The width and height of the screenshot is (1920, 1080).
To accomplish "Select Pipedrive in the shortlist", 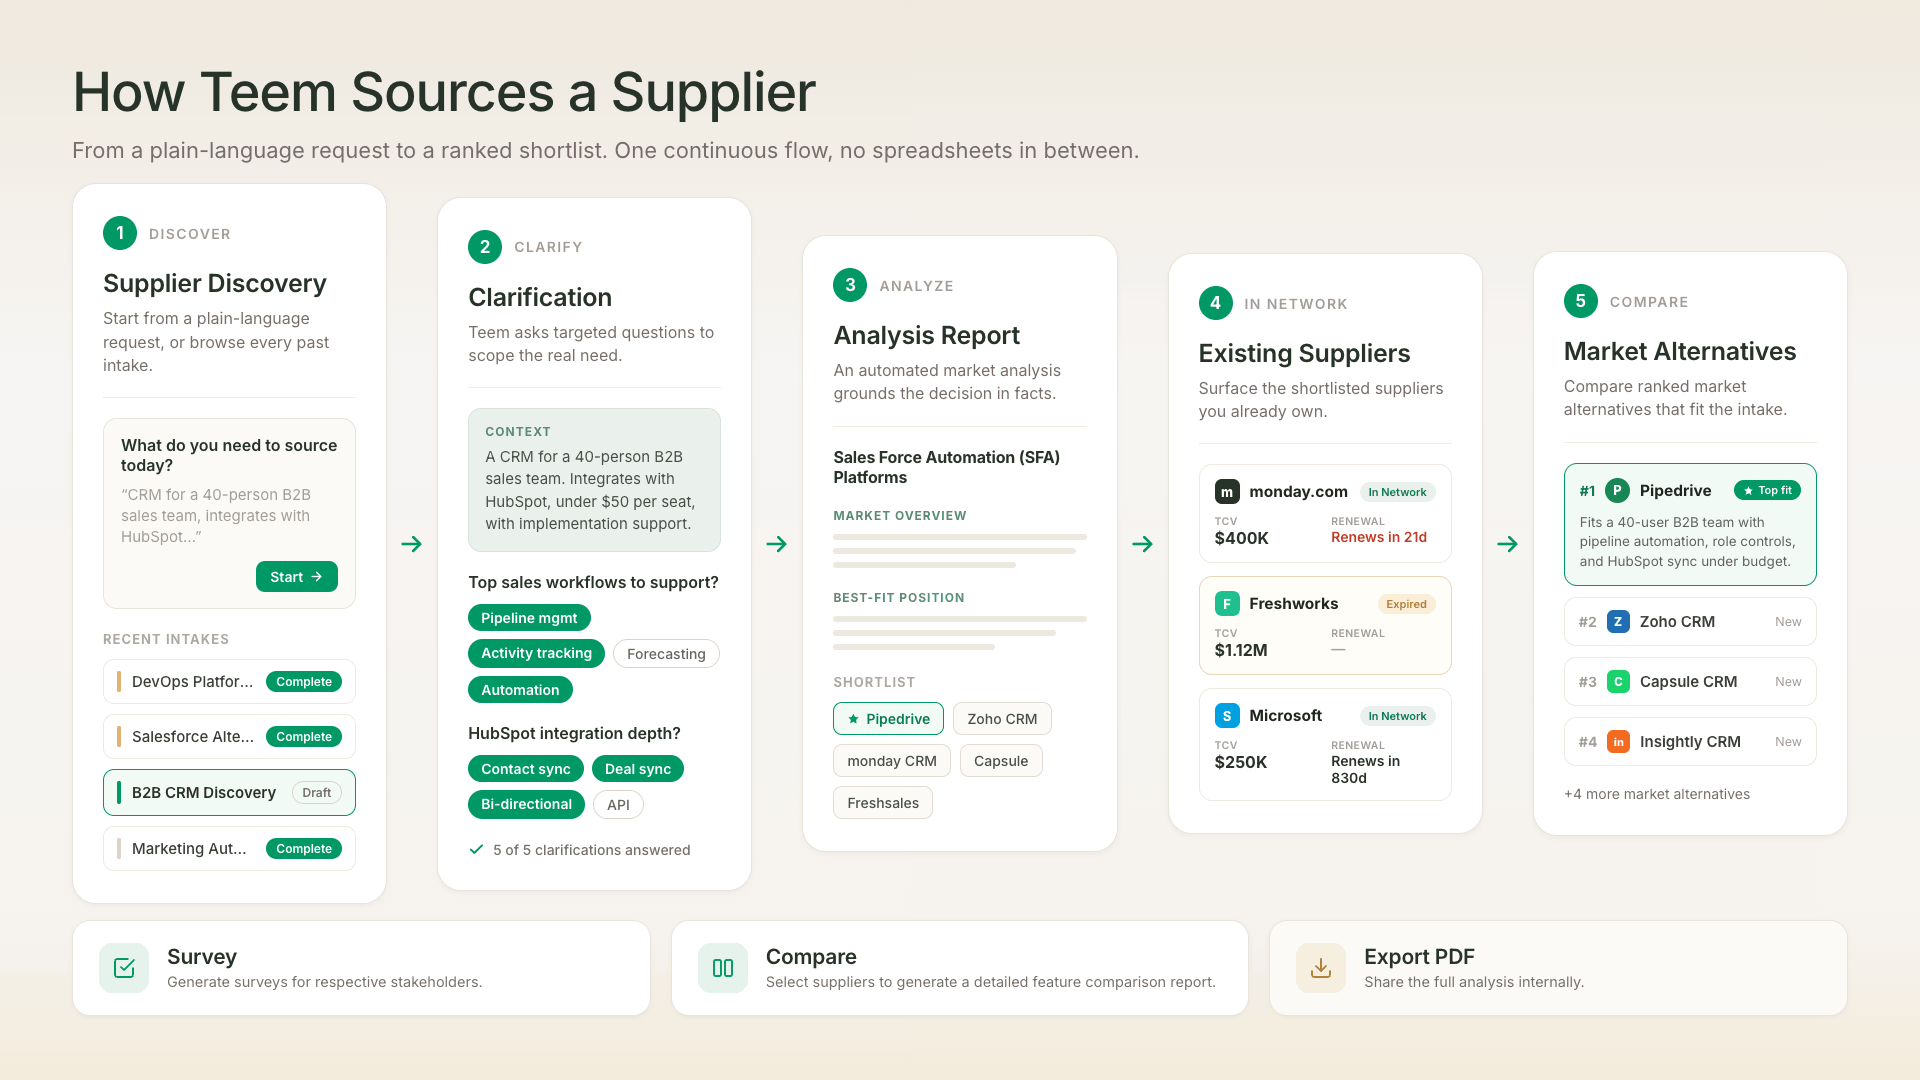I will [x=888, y=719].
